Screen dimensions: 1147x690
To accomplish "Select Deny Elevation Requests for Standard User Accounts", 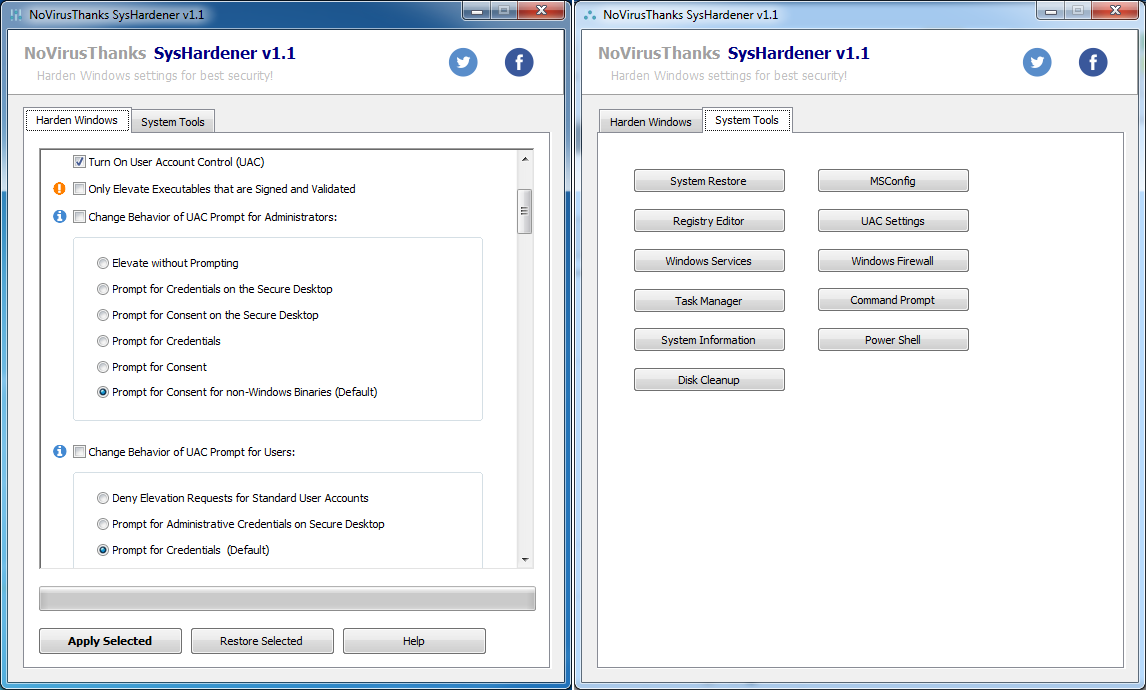I will coord(103,498).
